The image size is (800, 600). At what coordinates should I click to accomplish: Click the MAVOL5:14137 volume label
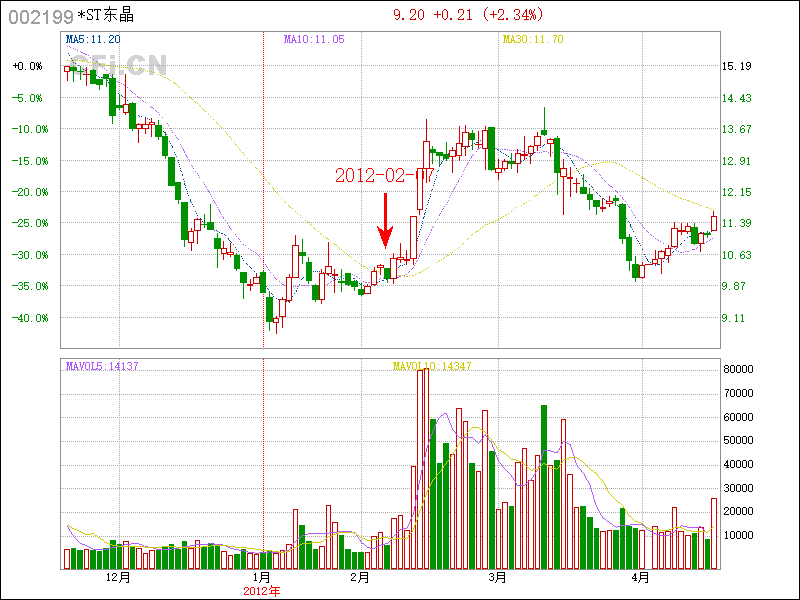102,367
